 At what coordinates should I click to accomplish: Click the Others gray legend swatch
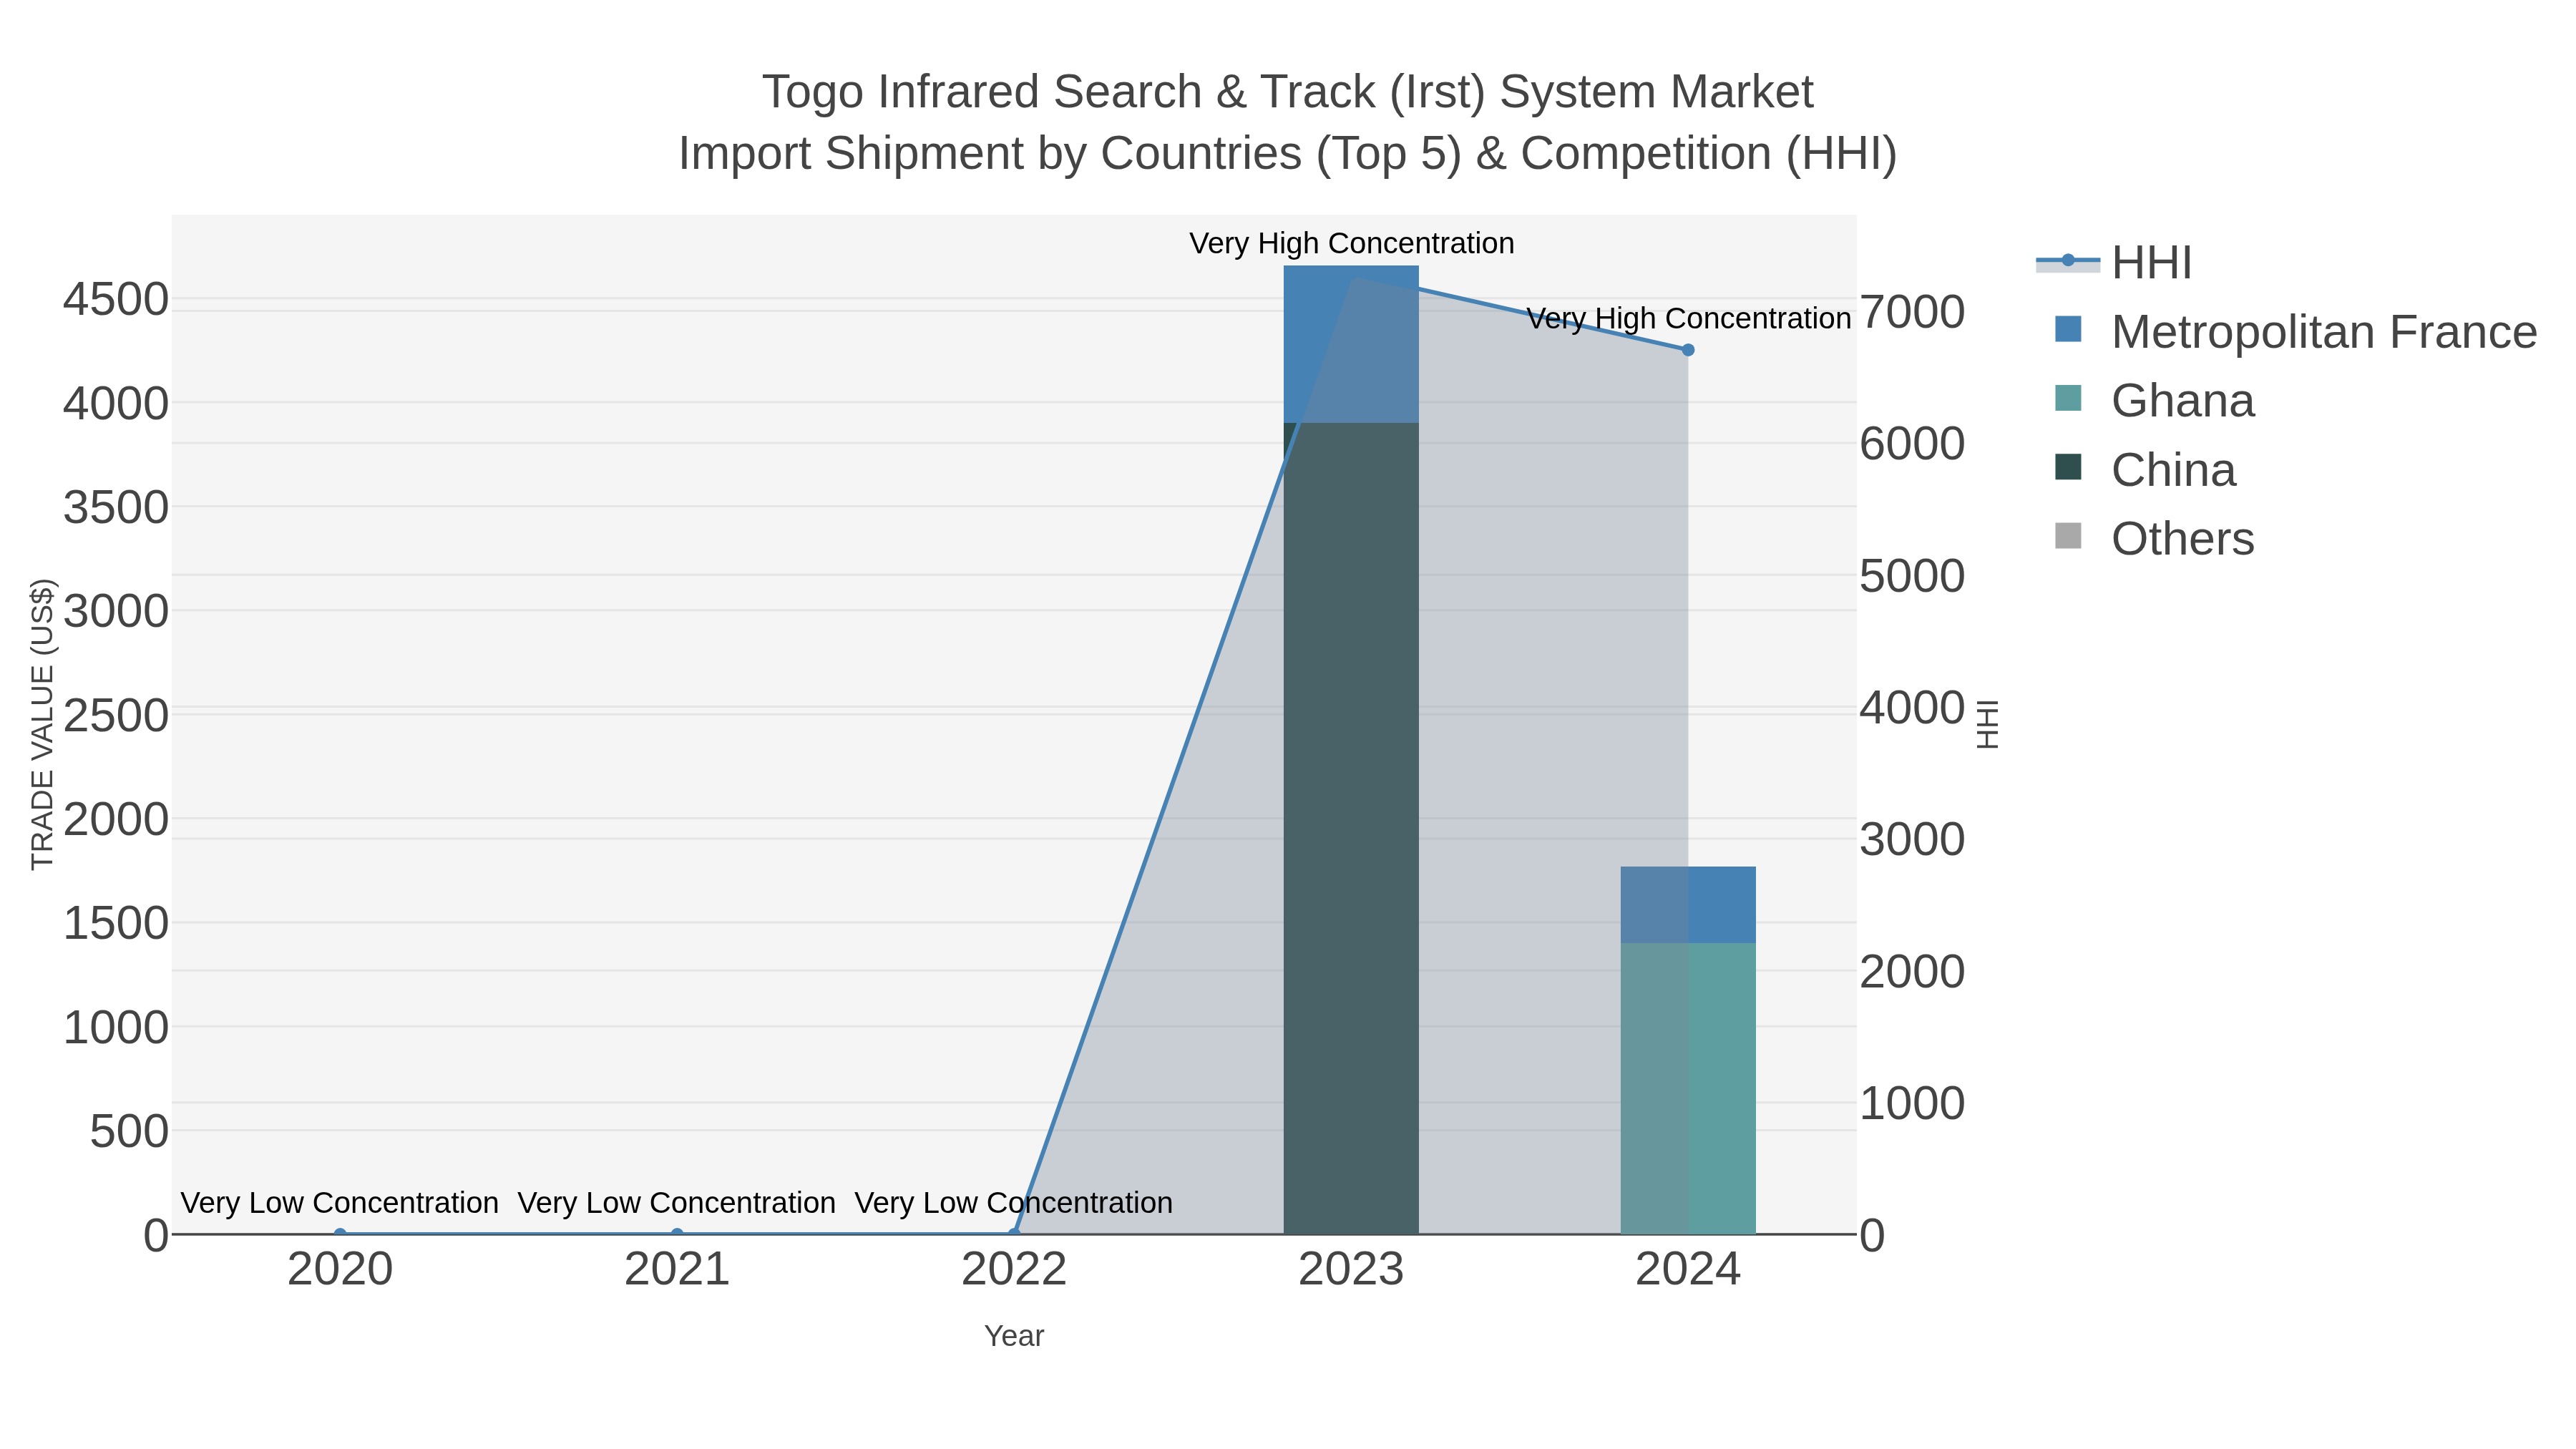(x=2068, y=536)
